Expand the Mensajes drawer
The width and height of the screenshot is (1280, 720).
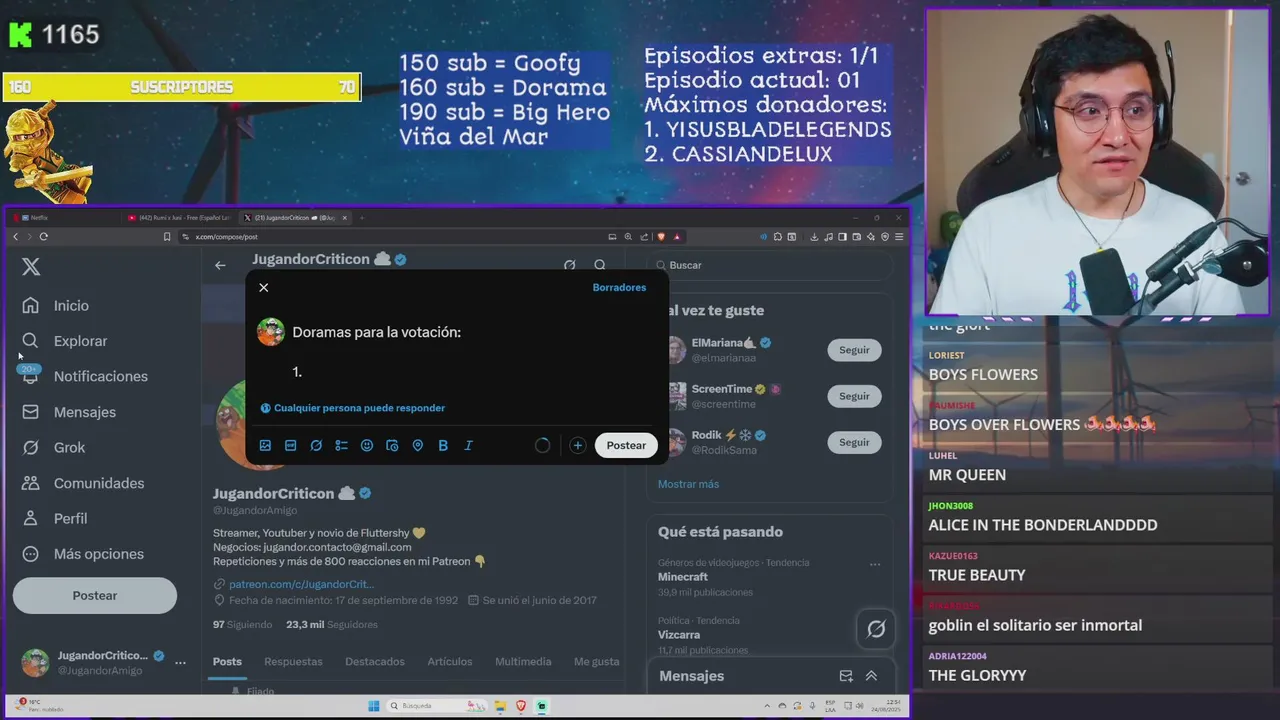872,676
